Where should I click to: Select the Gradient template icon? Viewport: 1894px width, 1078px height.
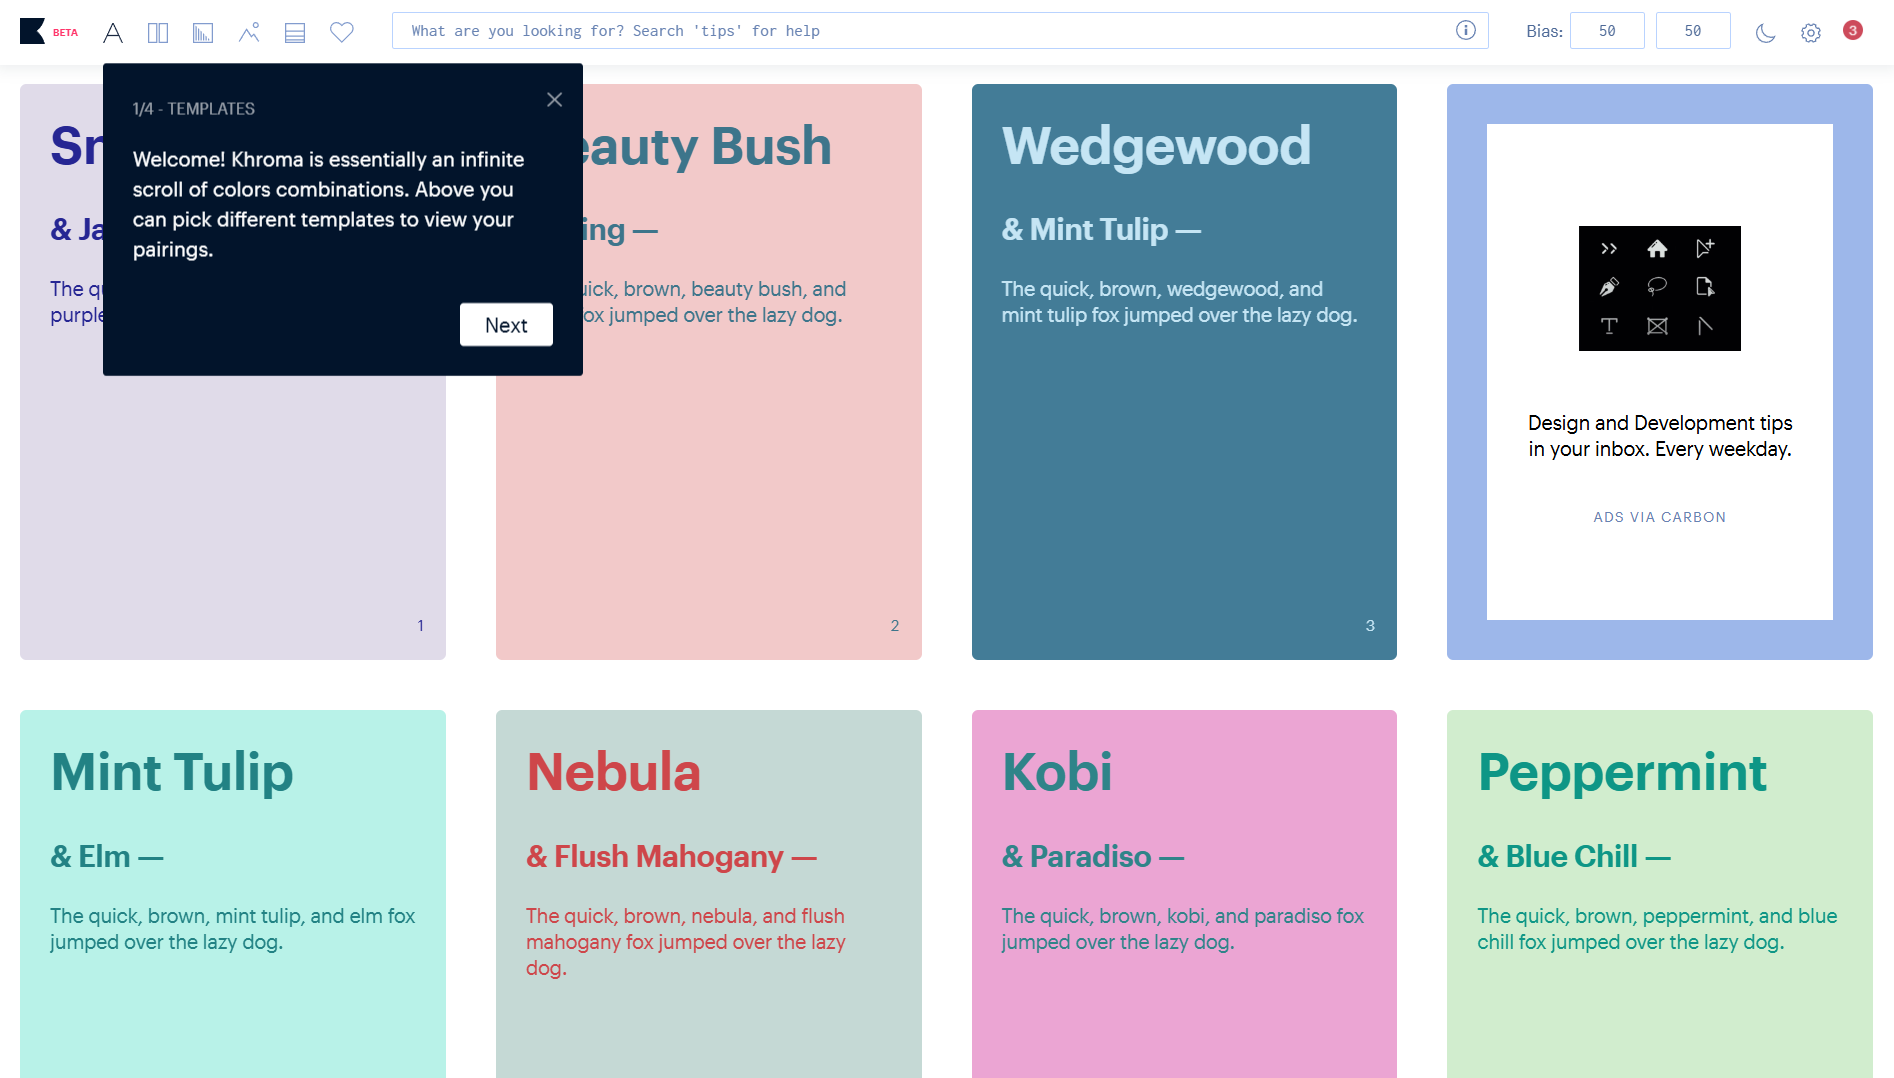pyautogui.click(x=203, y=32)
